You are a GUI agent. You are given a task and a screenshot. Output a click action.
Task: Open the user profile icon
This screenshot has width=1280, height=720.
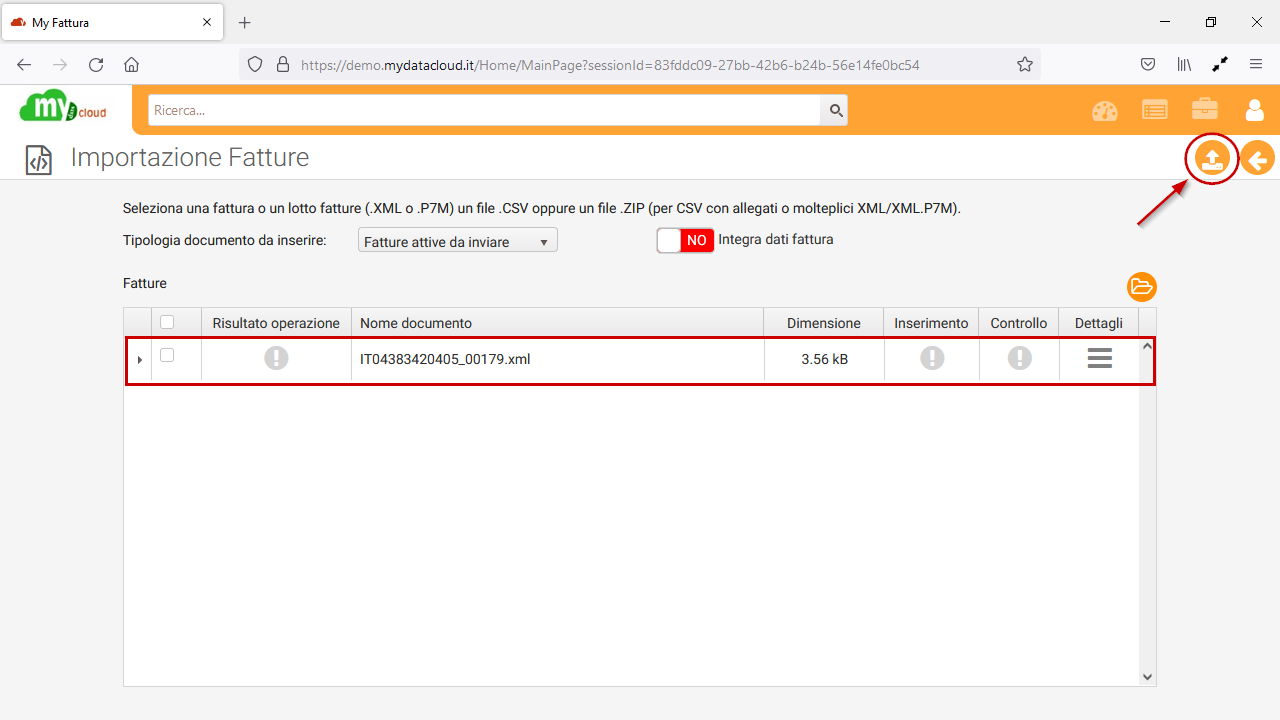1254,110
